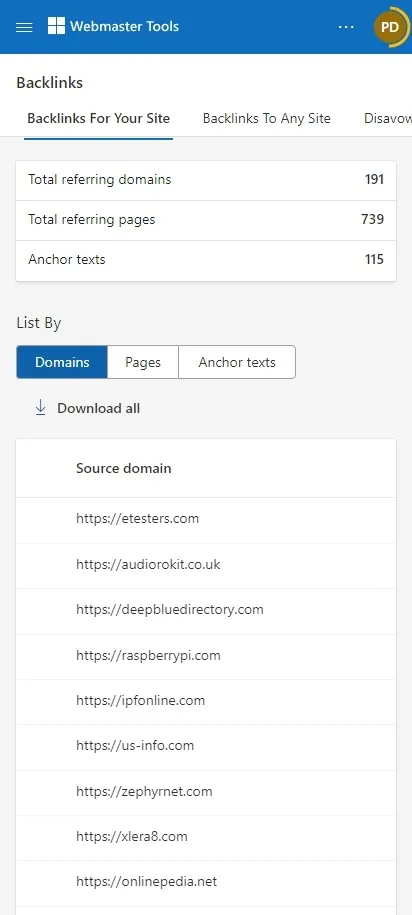Select the https://deepbluedirectory.com row
Image resolution: width=412 pixels, height=915 pixels.
tap(206, 610)
